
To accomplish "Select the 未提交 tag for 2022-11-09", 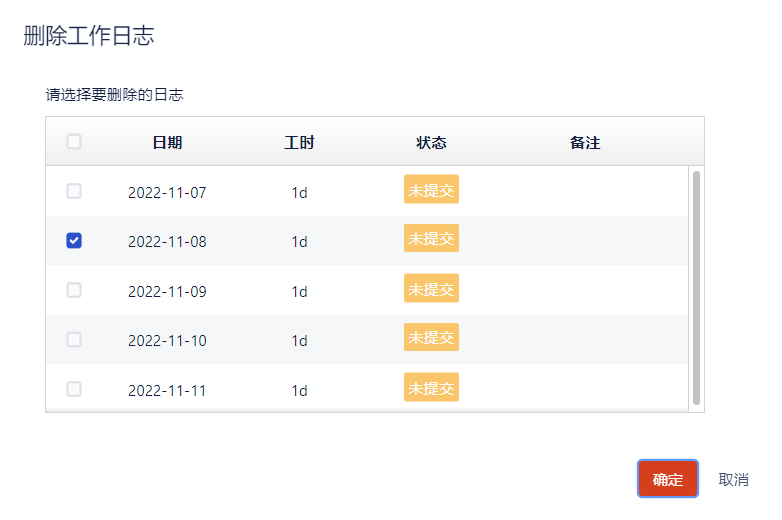I will click(431, 289).
